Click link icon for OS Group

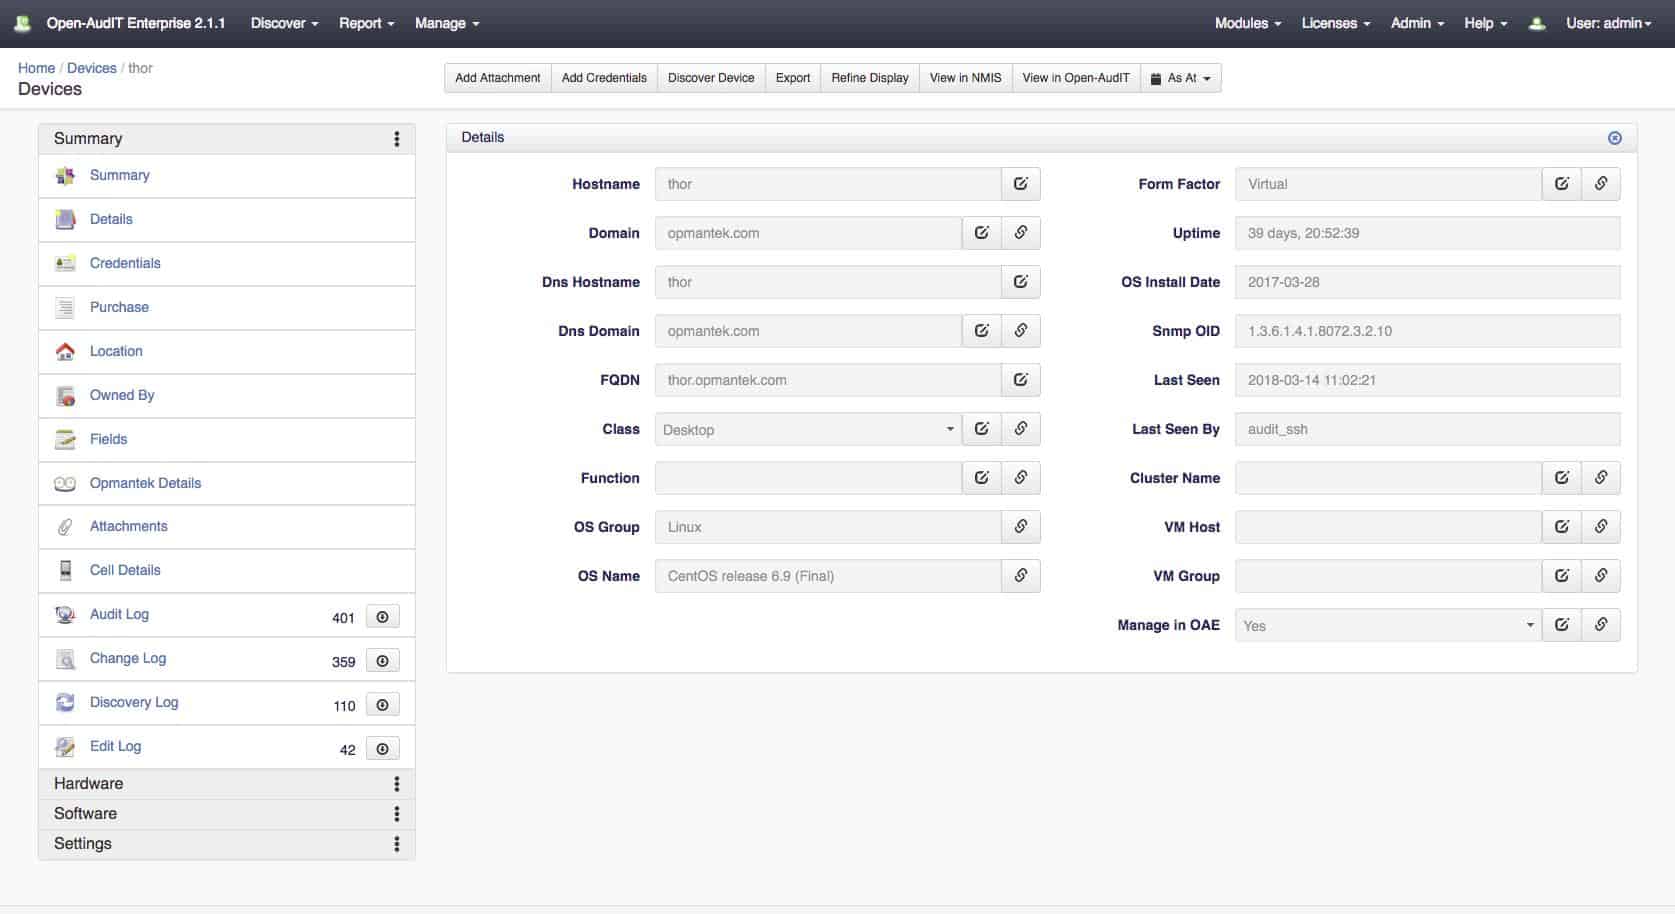(1020, 527)
